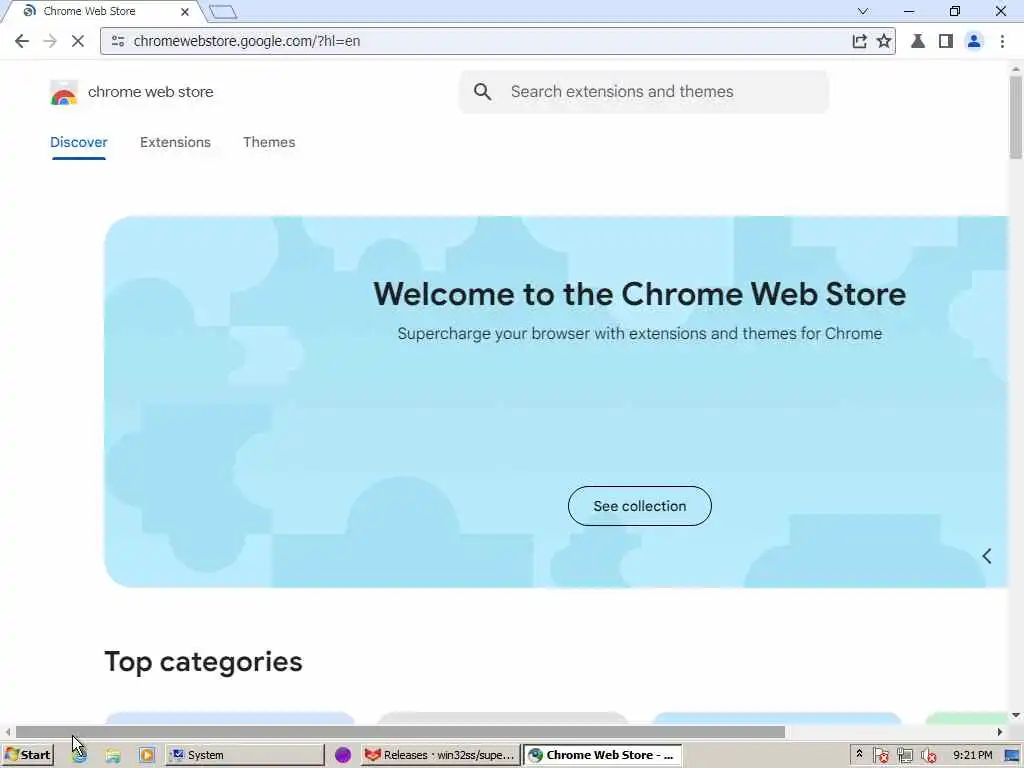This screenshot has width=1024, height=768.
Task: Click previous banner slide chevron
Action: tap(987, 556)
